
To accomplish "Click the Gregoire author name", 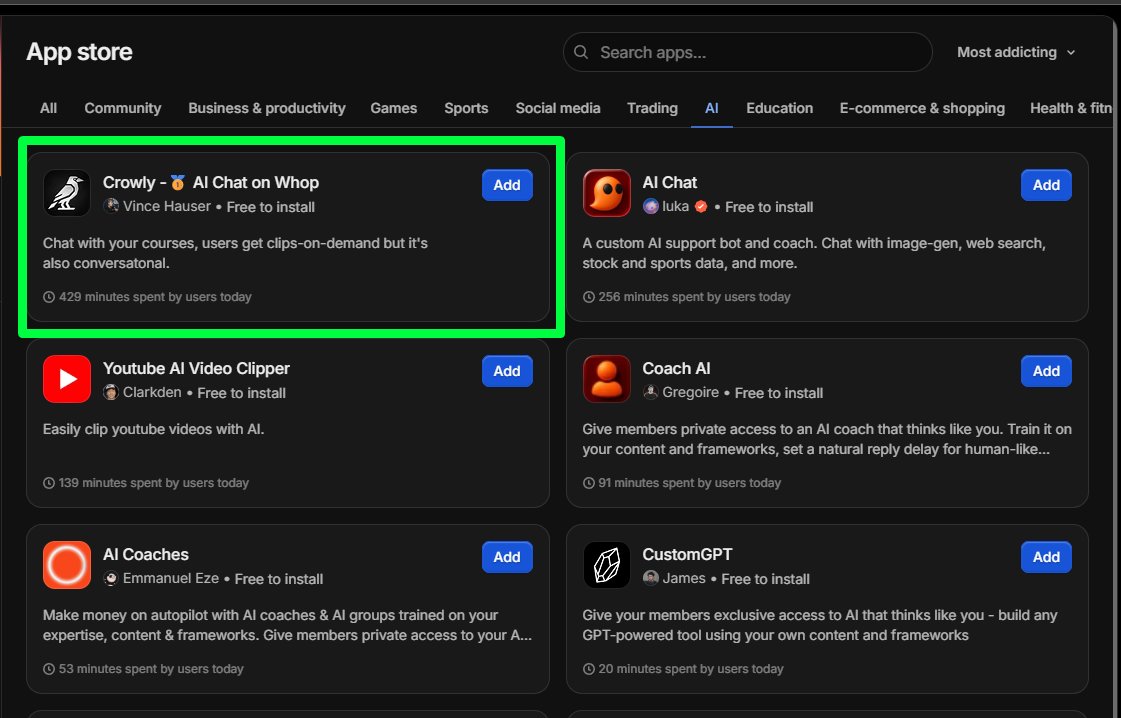I will (691, 392).
